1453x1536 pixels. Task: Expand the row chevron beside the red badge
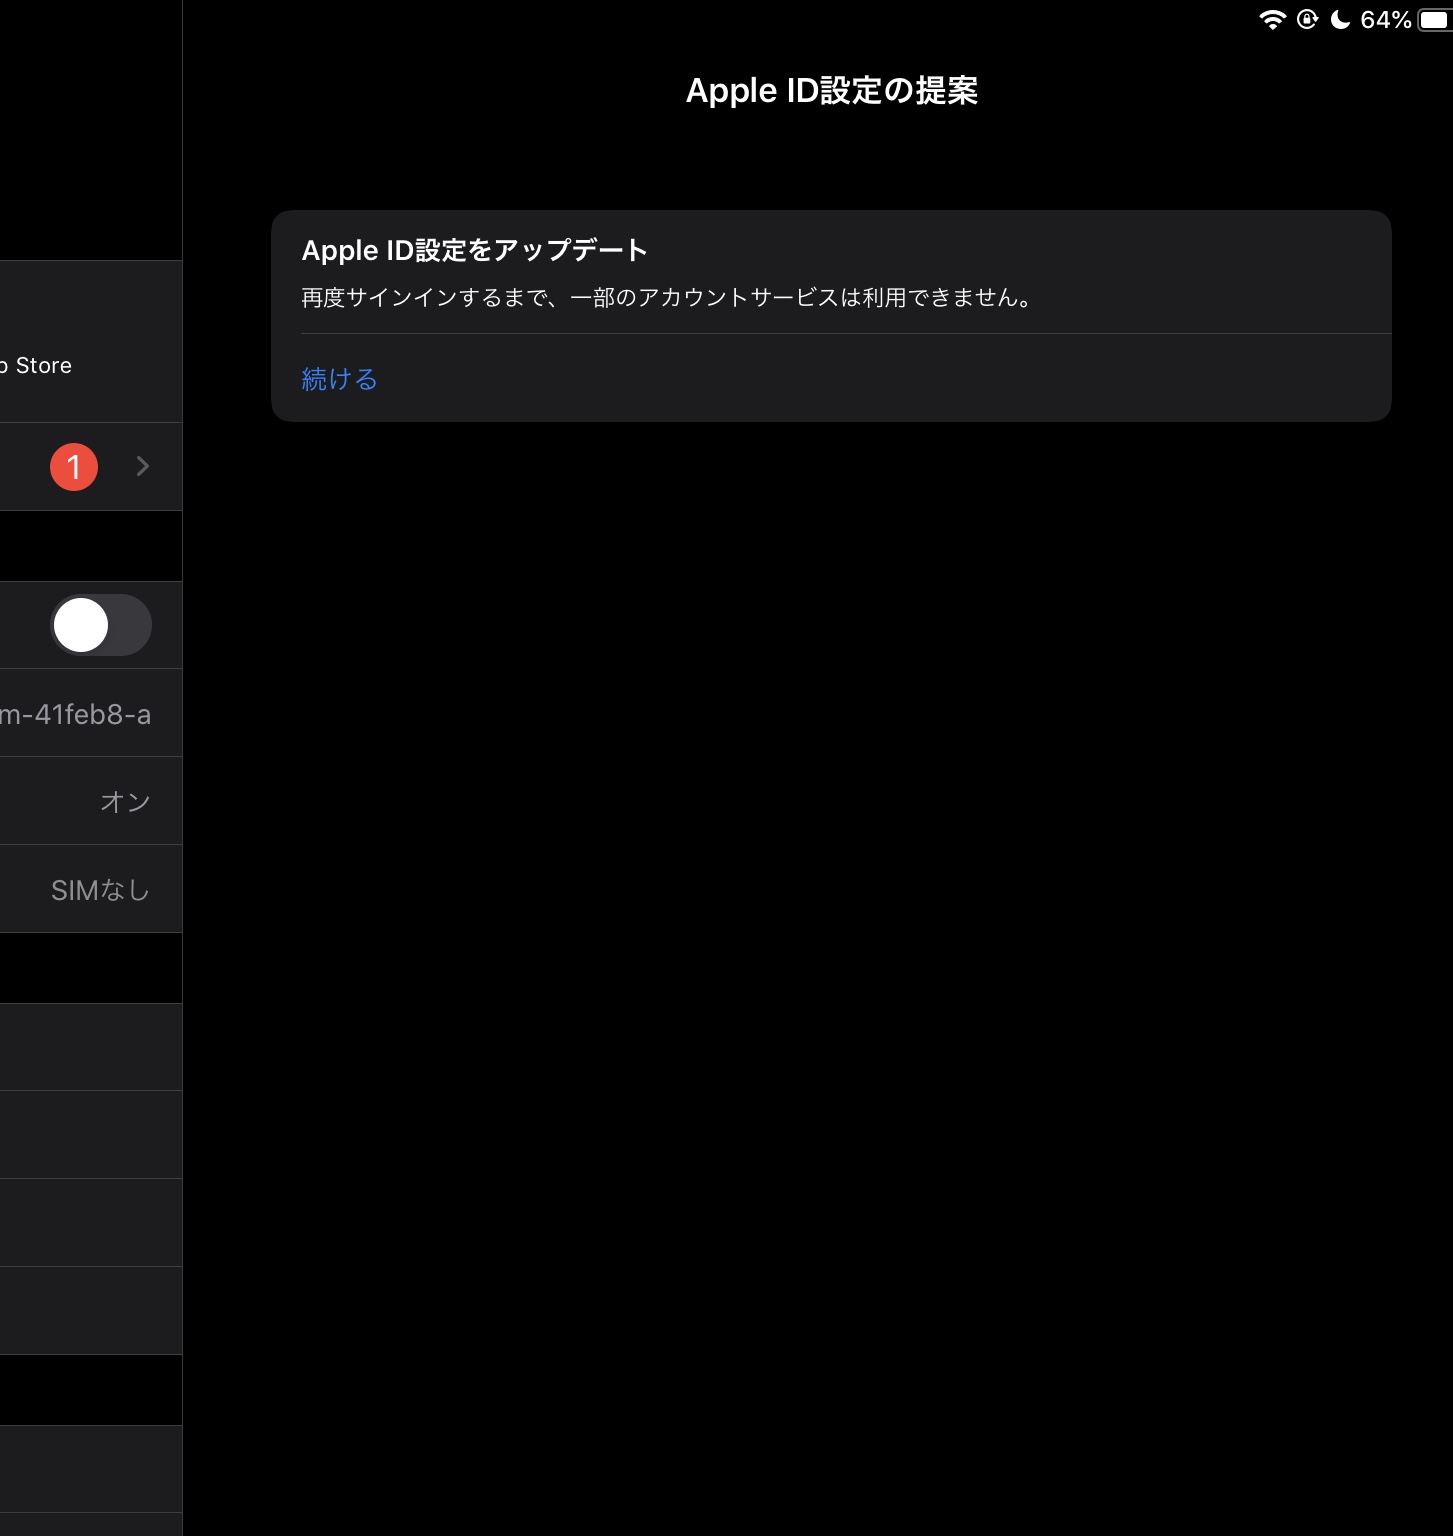tap(143, 466)
